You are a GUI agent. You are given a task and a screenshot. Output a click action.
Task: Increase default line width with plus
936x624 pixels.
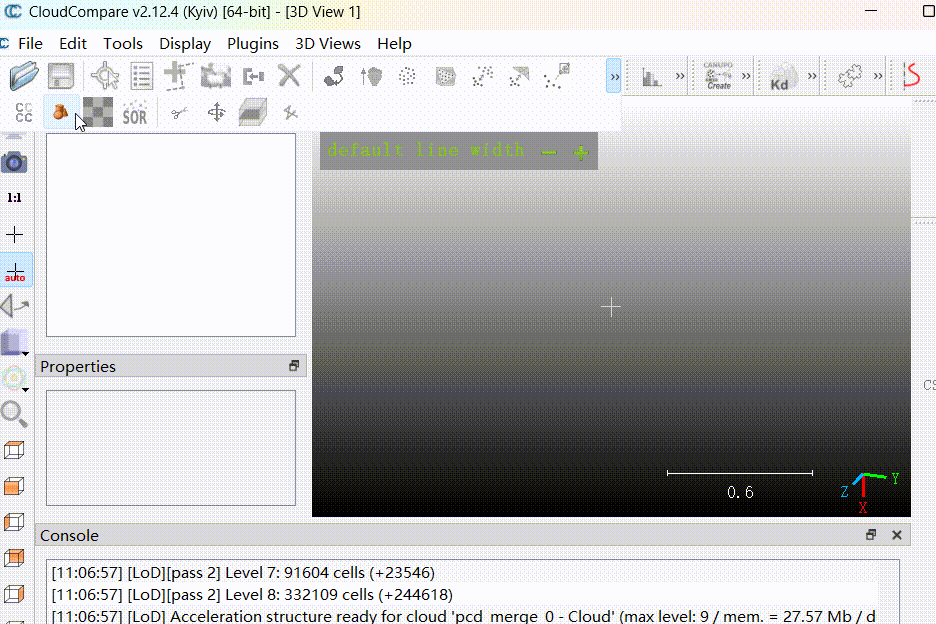[x=580, y=153]
